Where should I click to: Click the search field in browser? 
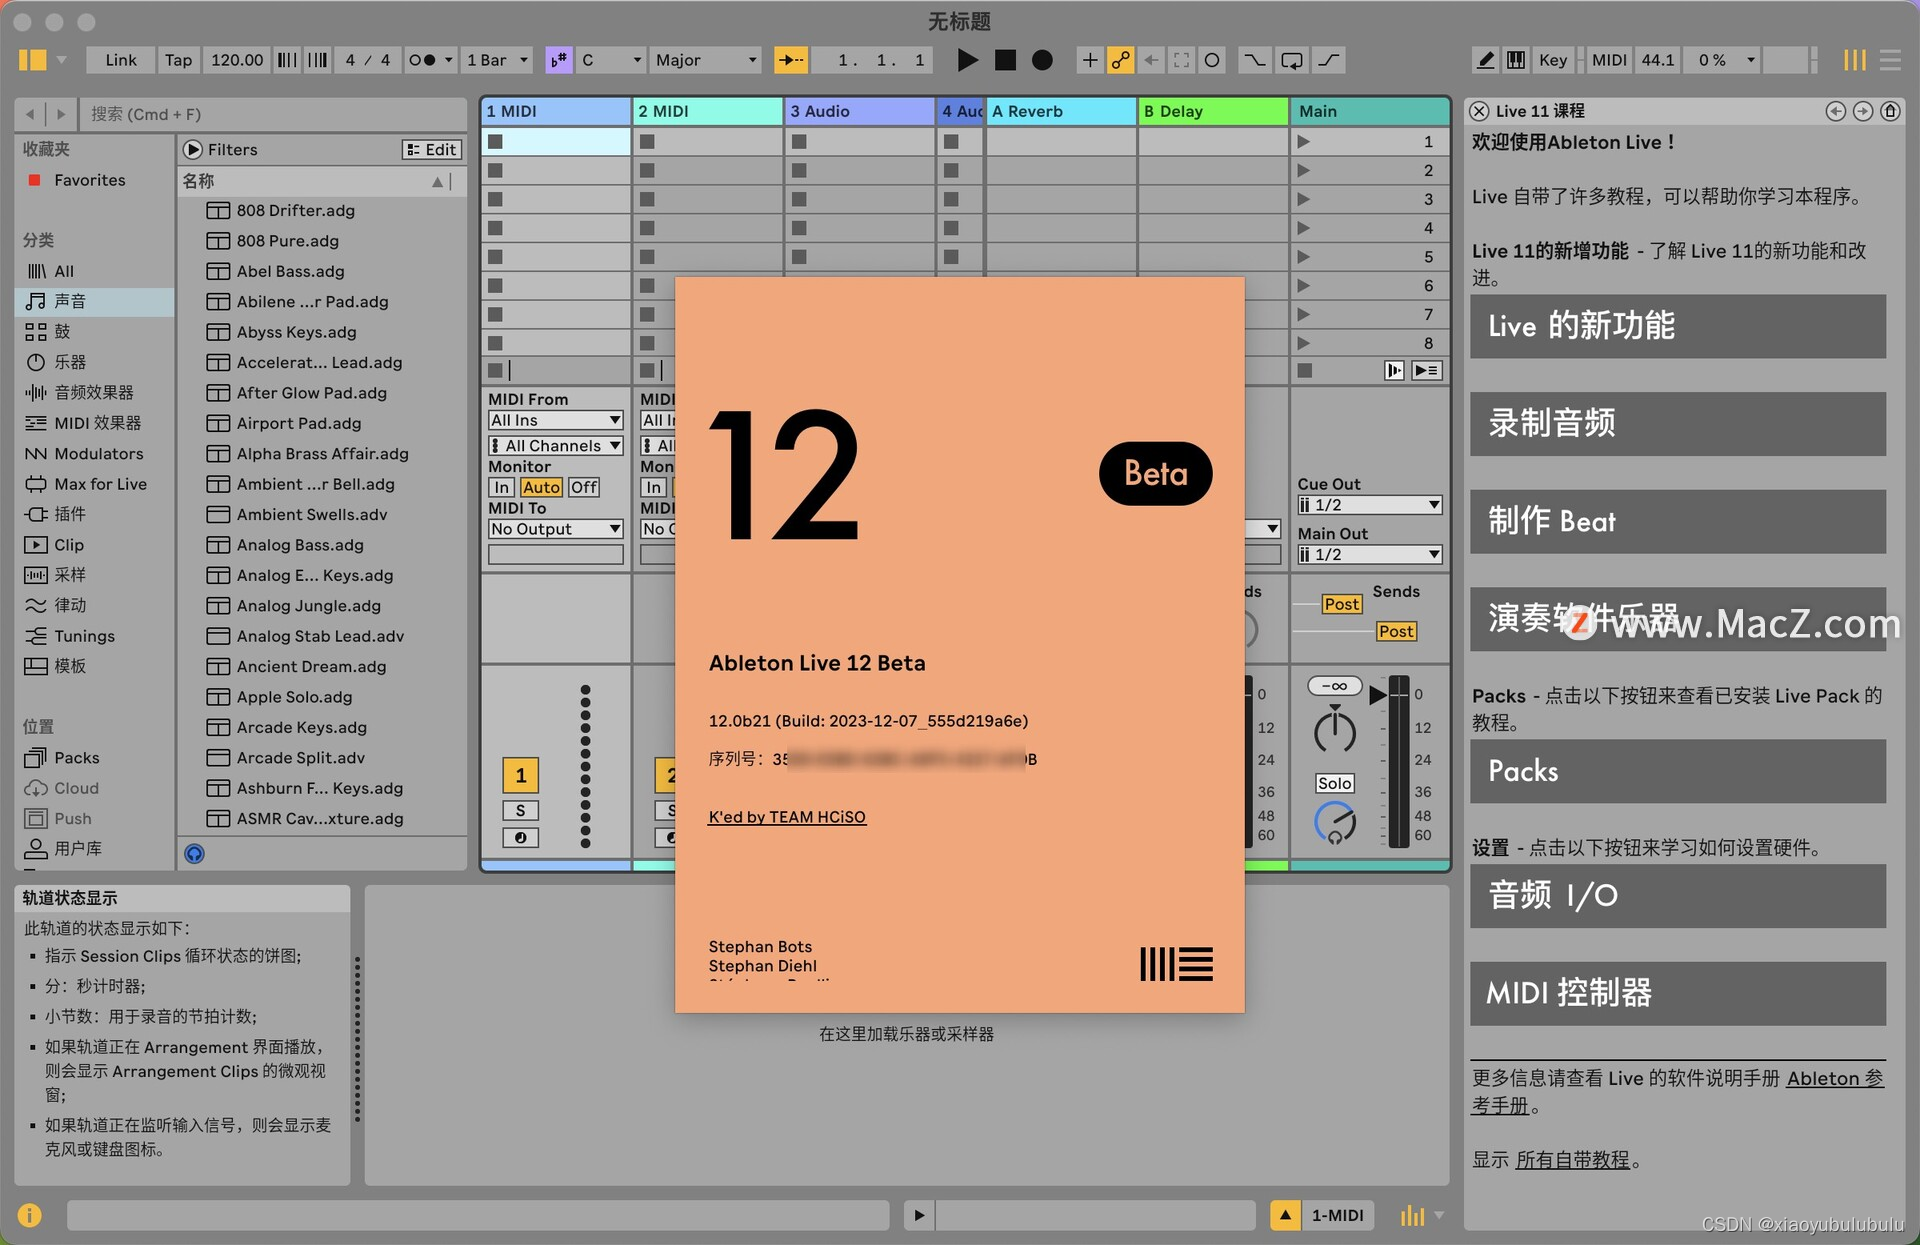pyautogui.click(x=272, y=114)
